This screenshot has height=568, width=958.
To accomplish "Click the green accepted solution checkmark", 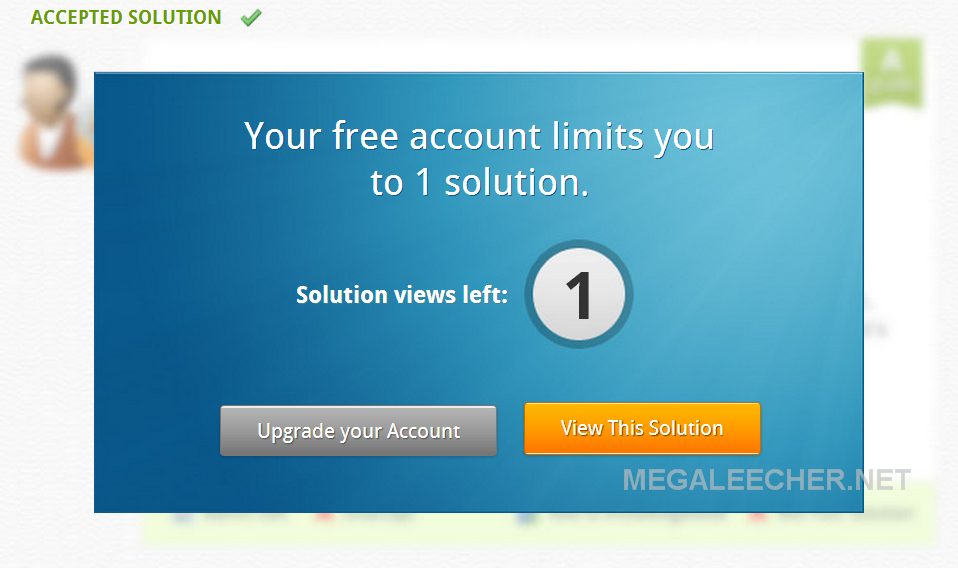I will tap(250, 18).
